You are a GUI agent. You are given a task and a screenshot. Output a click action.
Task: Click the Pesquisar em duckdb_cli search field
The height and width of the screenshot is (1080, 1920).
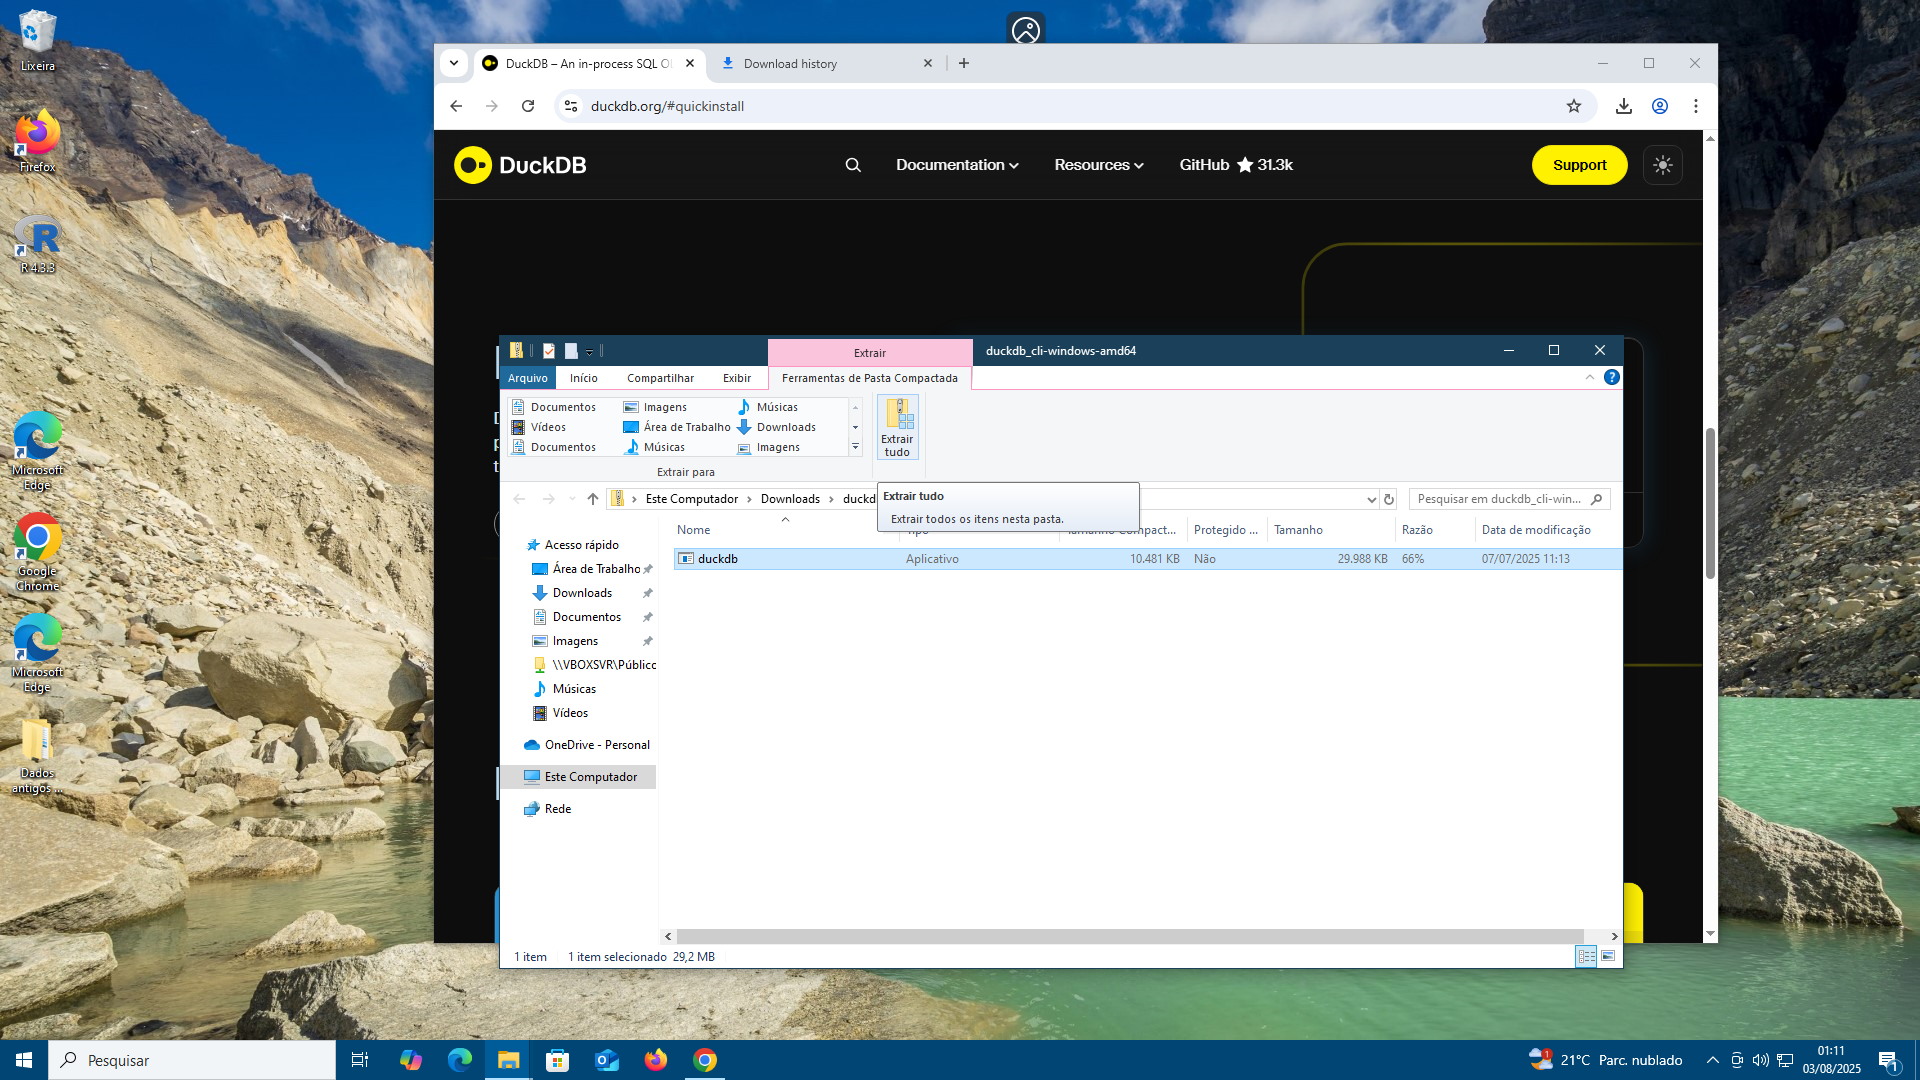click(x=1499, y=499)
